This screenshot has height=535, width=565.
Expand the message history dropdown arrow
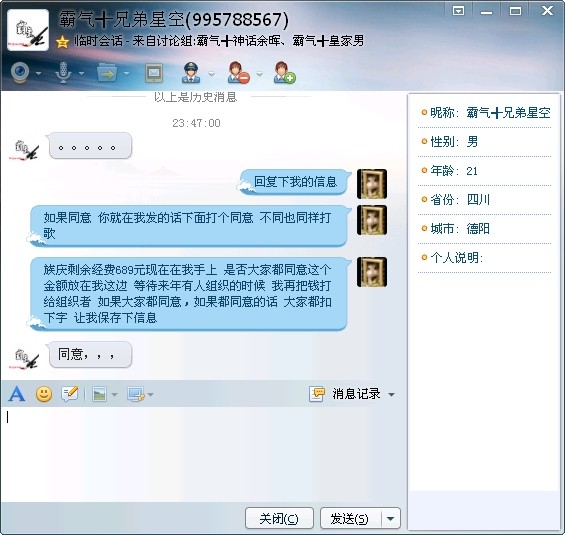tap(391, 394)
